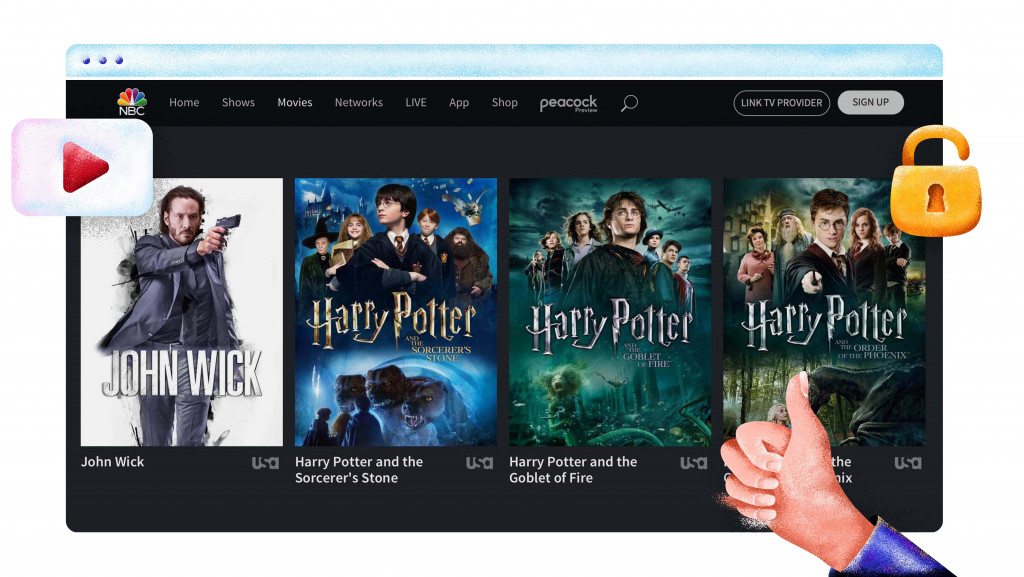Viewport: 1024px width, 577px height.
Task: Click the John Wick title text
Action: (112, 461)
